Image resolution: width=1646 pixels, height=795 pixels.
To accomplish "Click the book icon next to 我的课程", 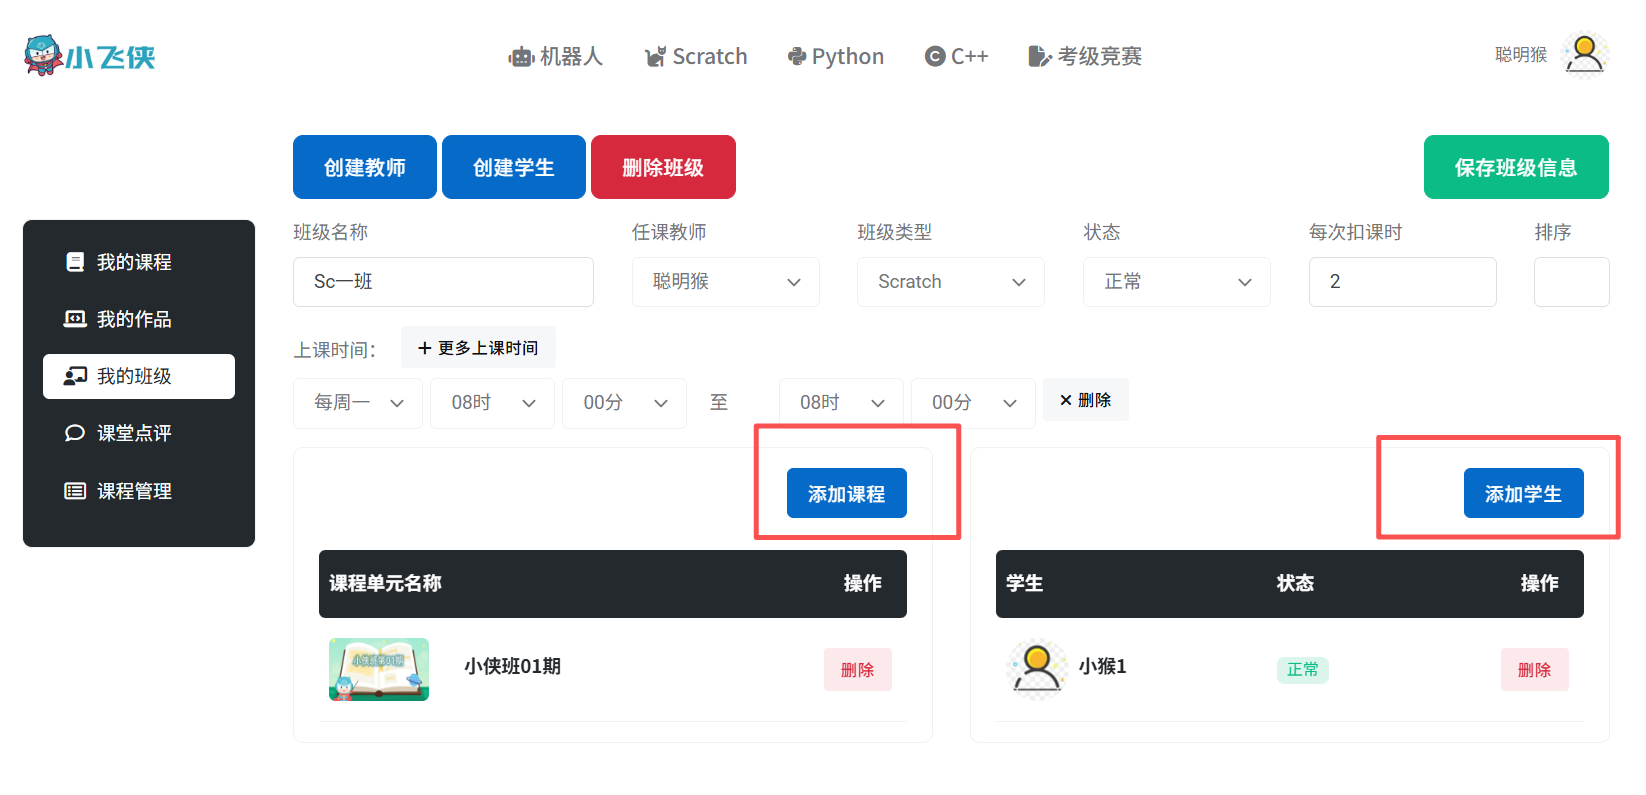I will 75,262.
